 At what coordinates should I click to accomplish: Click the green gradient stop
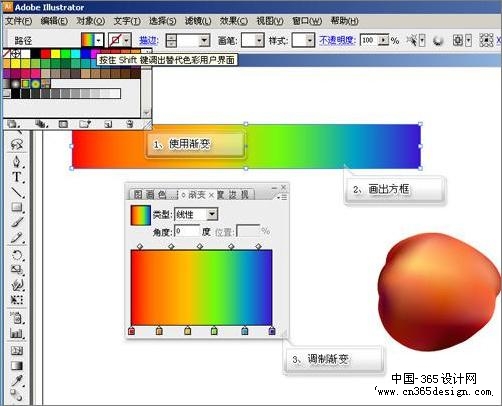click(x=214, y=331)
